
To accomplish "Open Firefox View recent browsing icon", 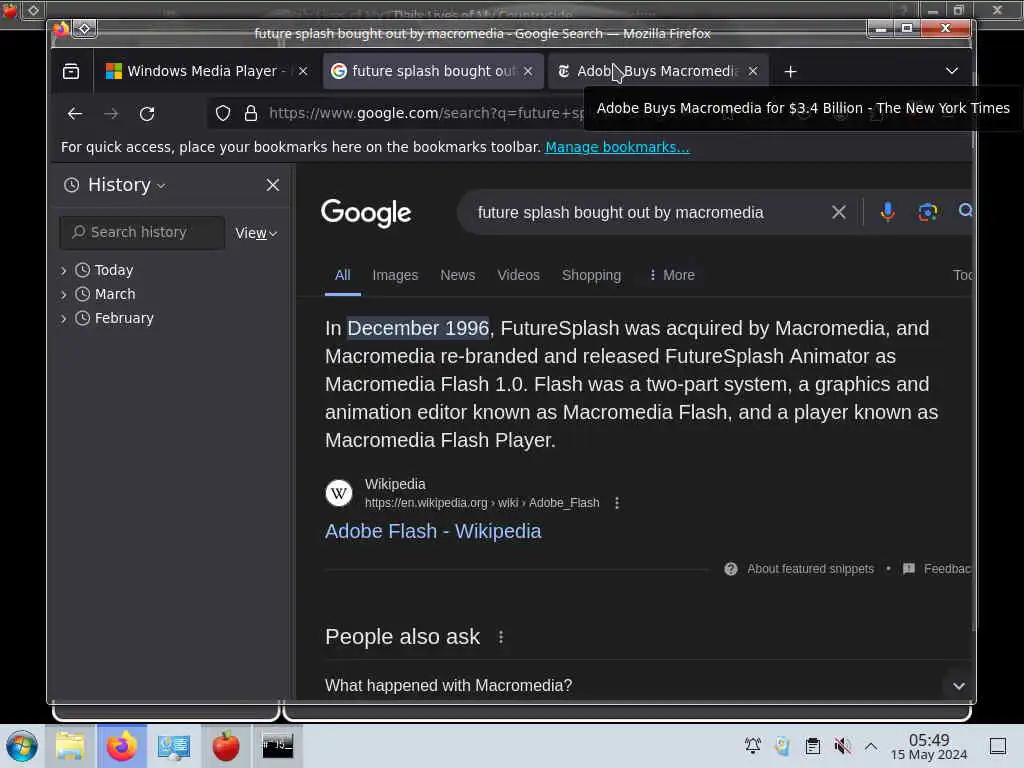I will 71,71.
